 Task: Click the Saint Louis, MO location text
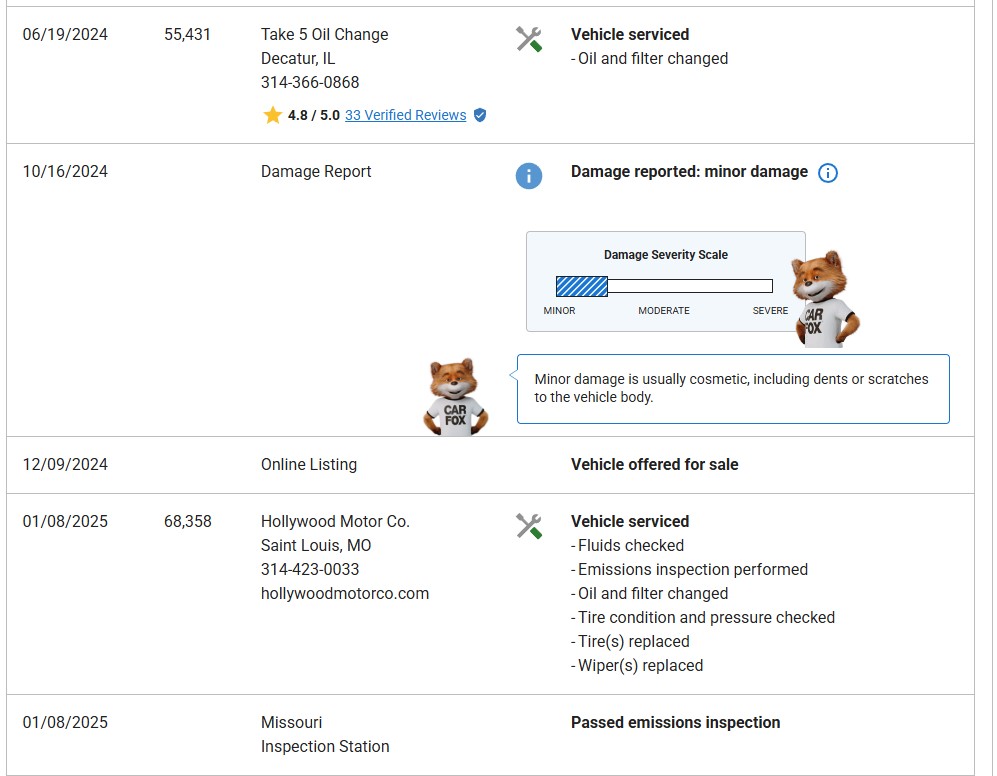point(316,546)
